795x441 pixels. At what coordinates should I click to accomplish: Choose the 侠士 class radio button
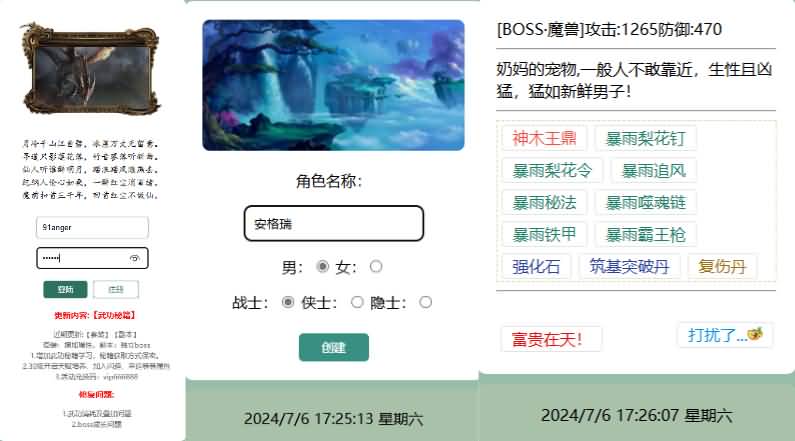357,302
